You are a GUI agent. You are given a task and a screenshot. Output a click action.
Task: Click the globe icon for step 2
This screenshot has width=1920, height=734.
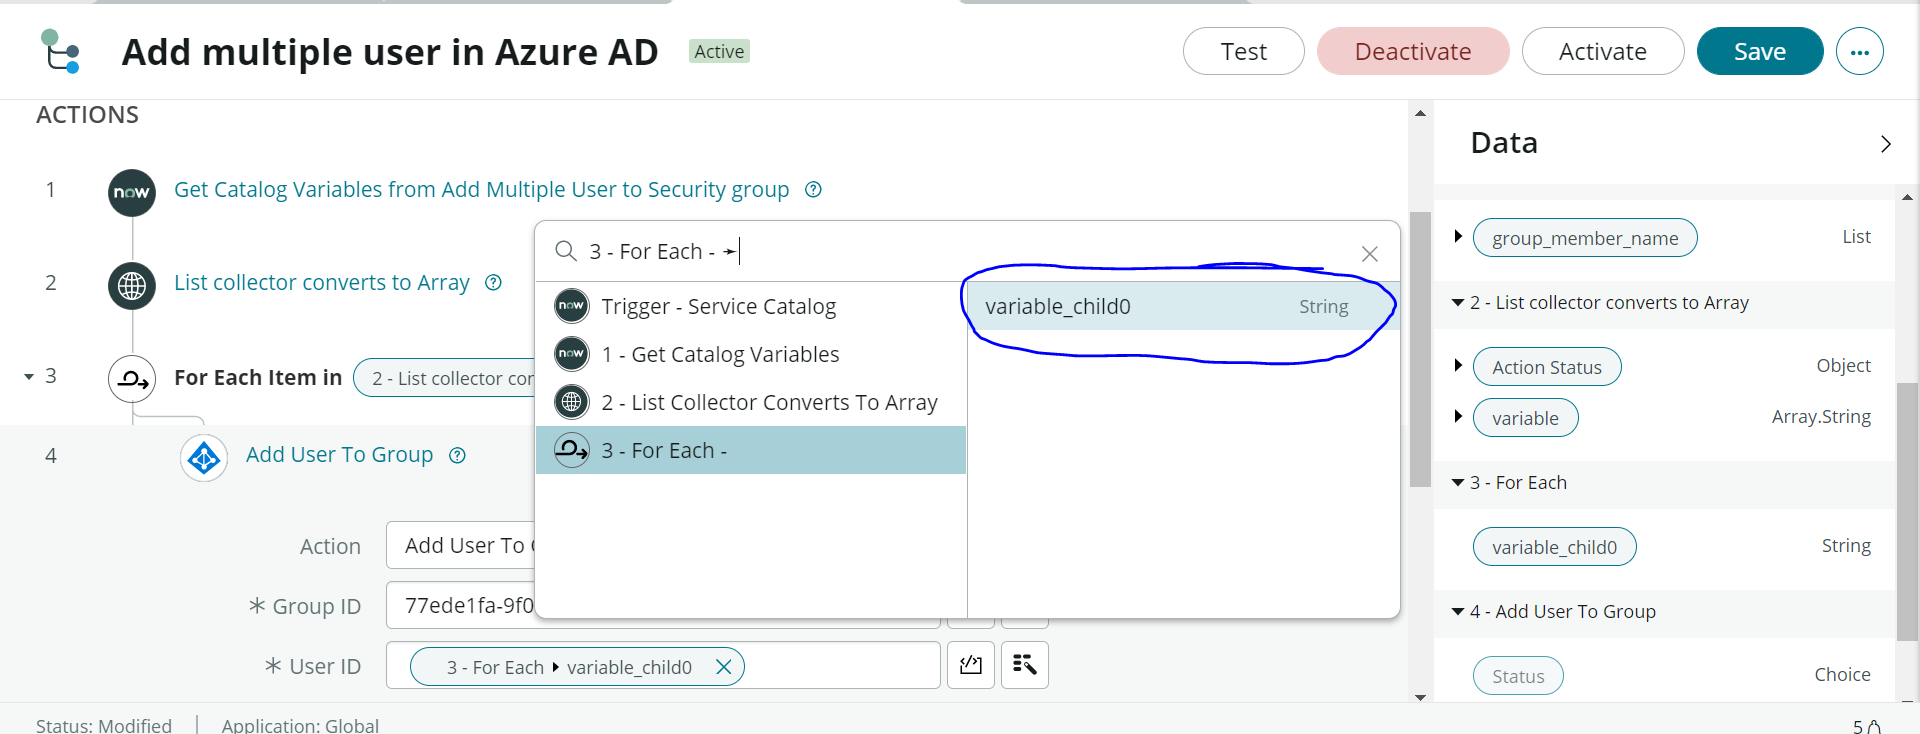point(132,286)
